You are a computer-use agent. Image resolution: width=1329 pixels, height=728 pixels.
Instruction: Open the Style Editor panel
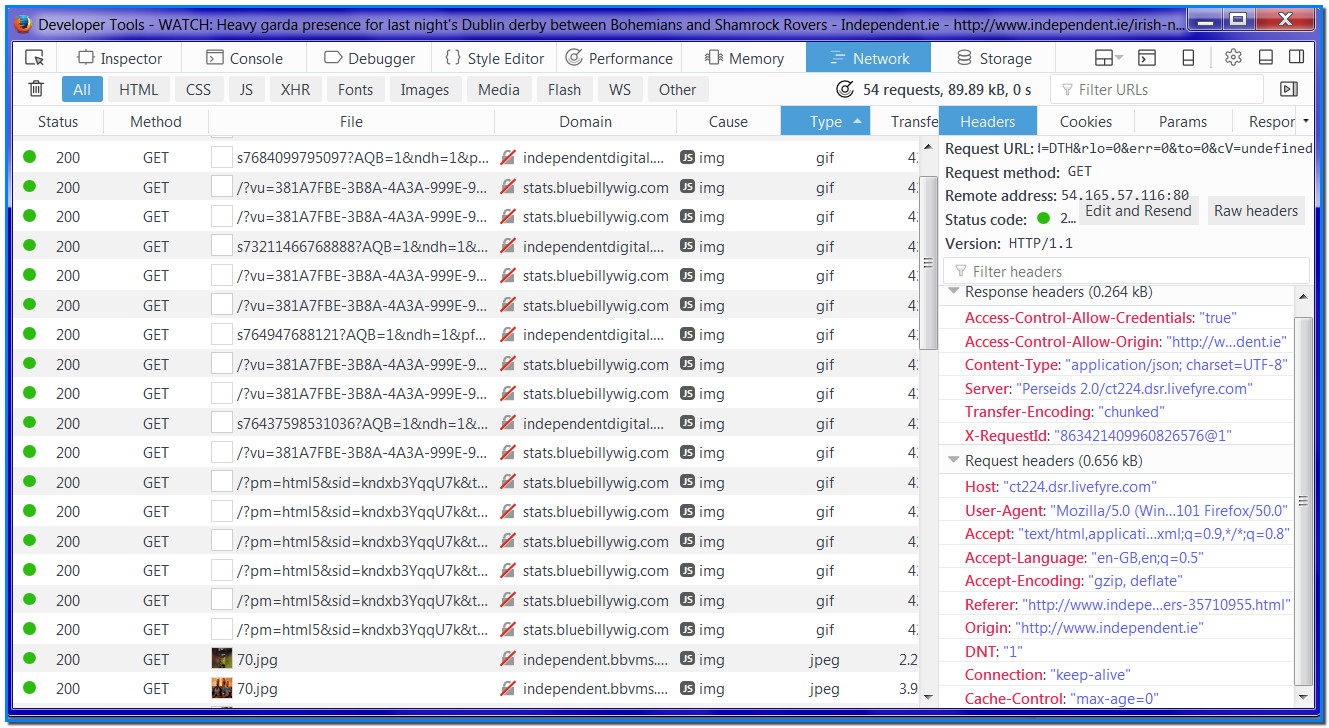point(495,58)
